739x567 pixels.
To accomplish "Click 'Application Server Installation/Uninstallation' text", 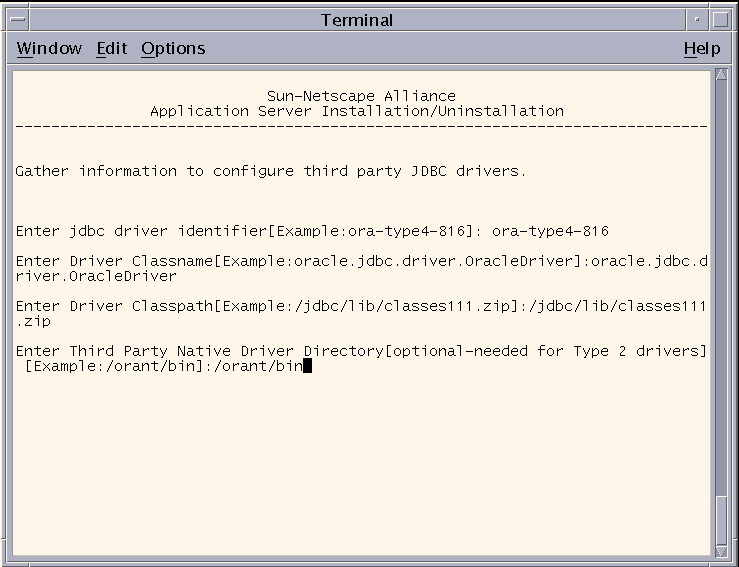I will [357, 111].
